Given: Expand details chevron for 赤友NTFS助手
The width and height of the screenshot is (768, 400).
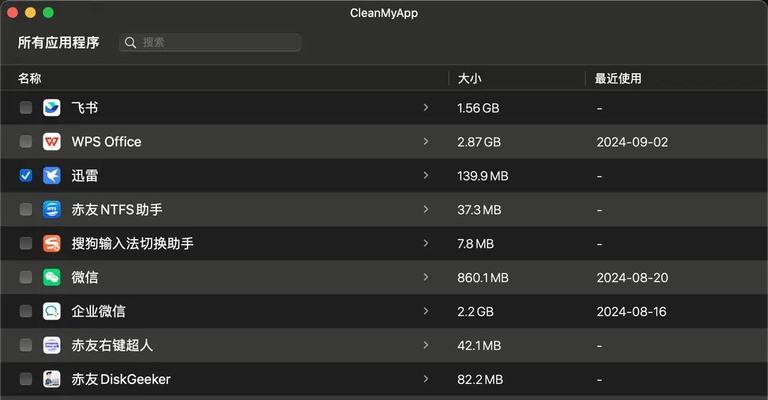Looking at the screenshot, I should pyautogui.click(x=426, y=210).
